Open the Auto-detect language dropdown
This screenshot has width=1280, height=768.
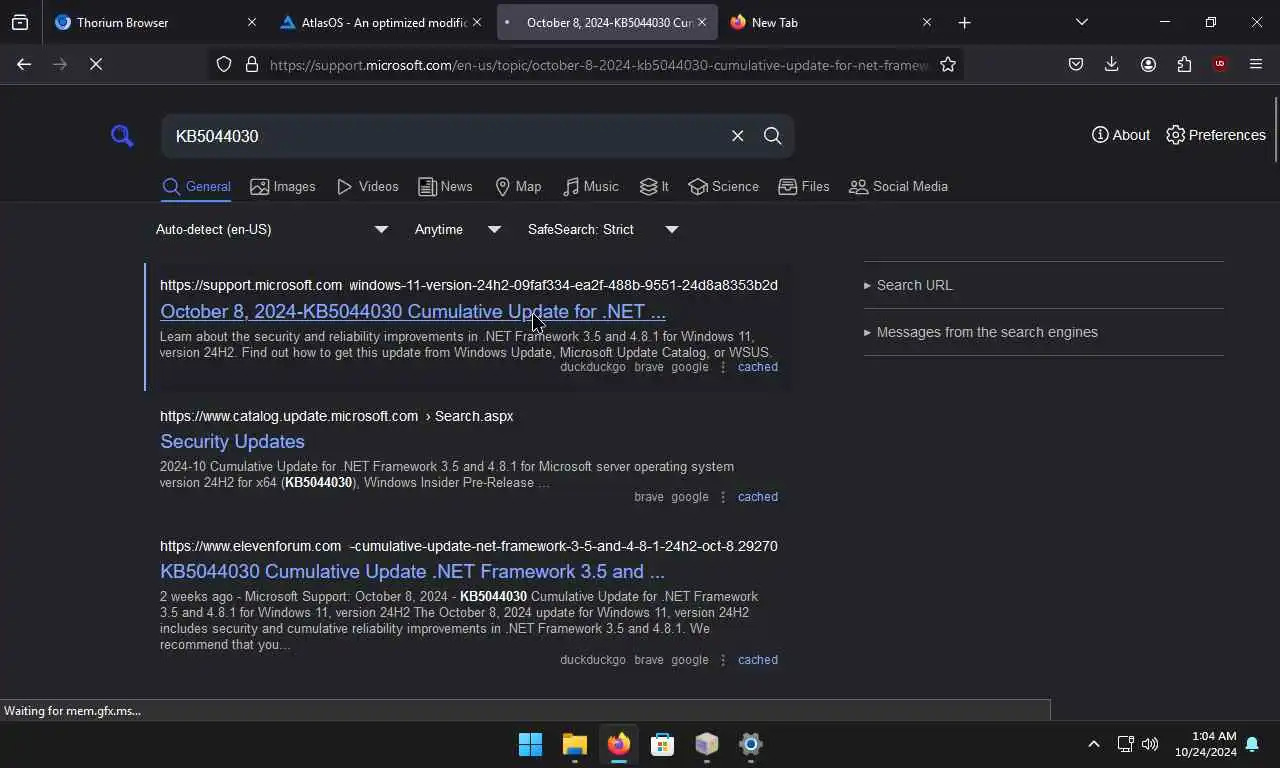tap(272, 229)
